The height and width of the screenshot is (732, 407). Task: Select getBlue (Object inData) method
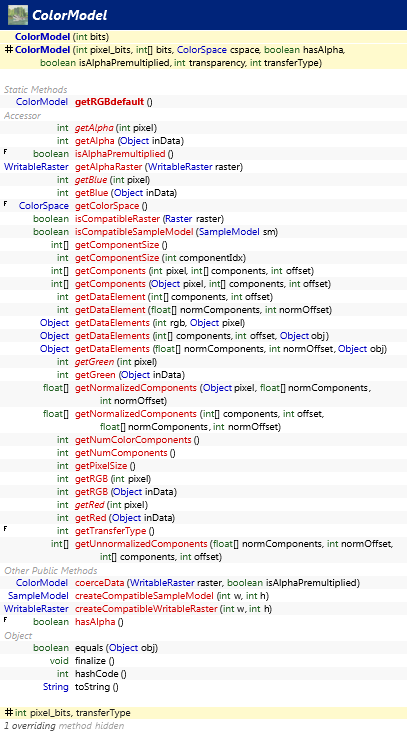click(x=126, y=193)
